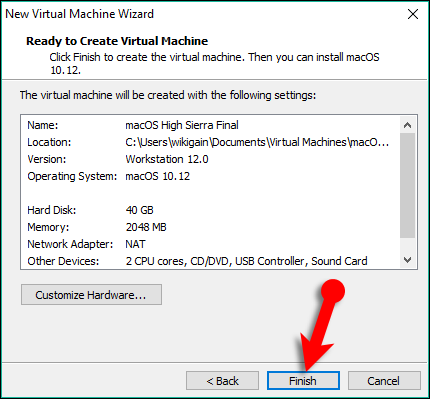Close the wizard window with X
430x399 pixels.
413,14
